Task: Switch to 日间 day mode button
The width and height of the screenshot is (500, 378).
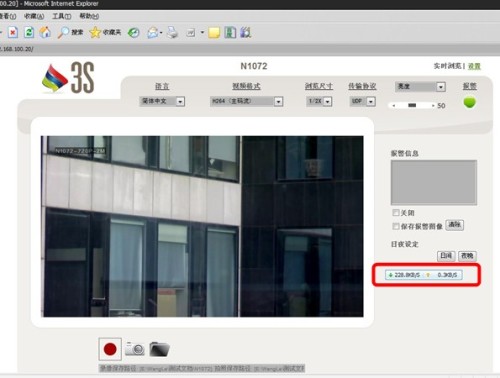Action: (x=446, y=256)
